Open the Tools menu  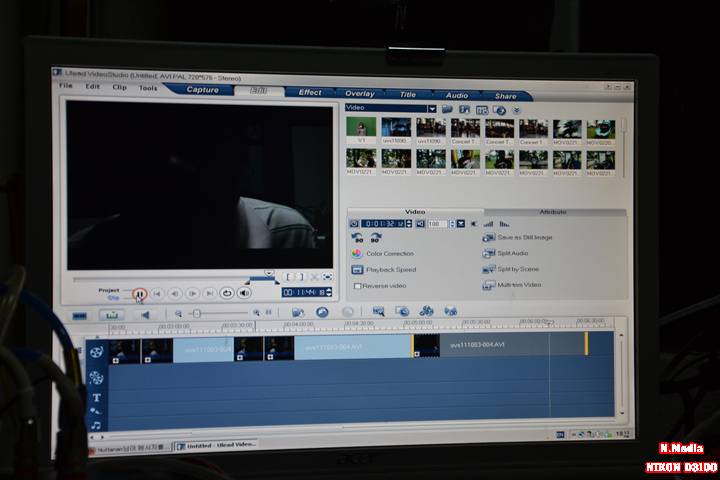click(148, 88)
